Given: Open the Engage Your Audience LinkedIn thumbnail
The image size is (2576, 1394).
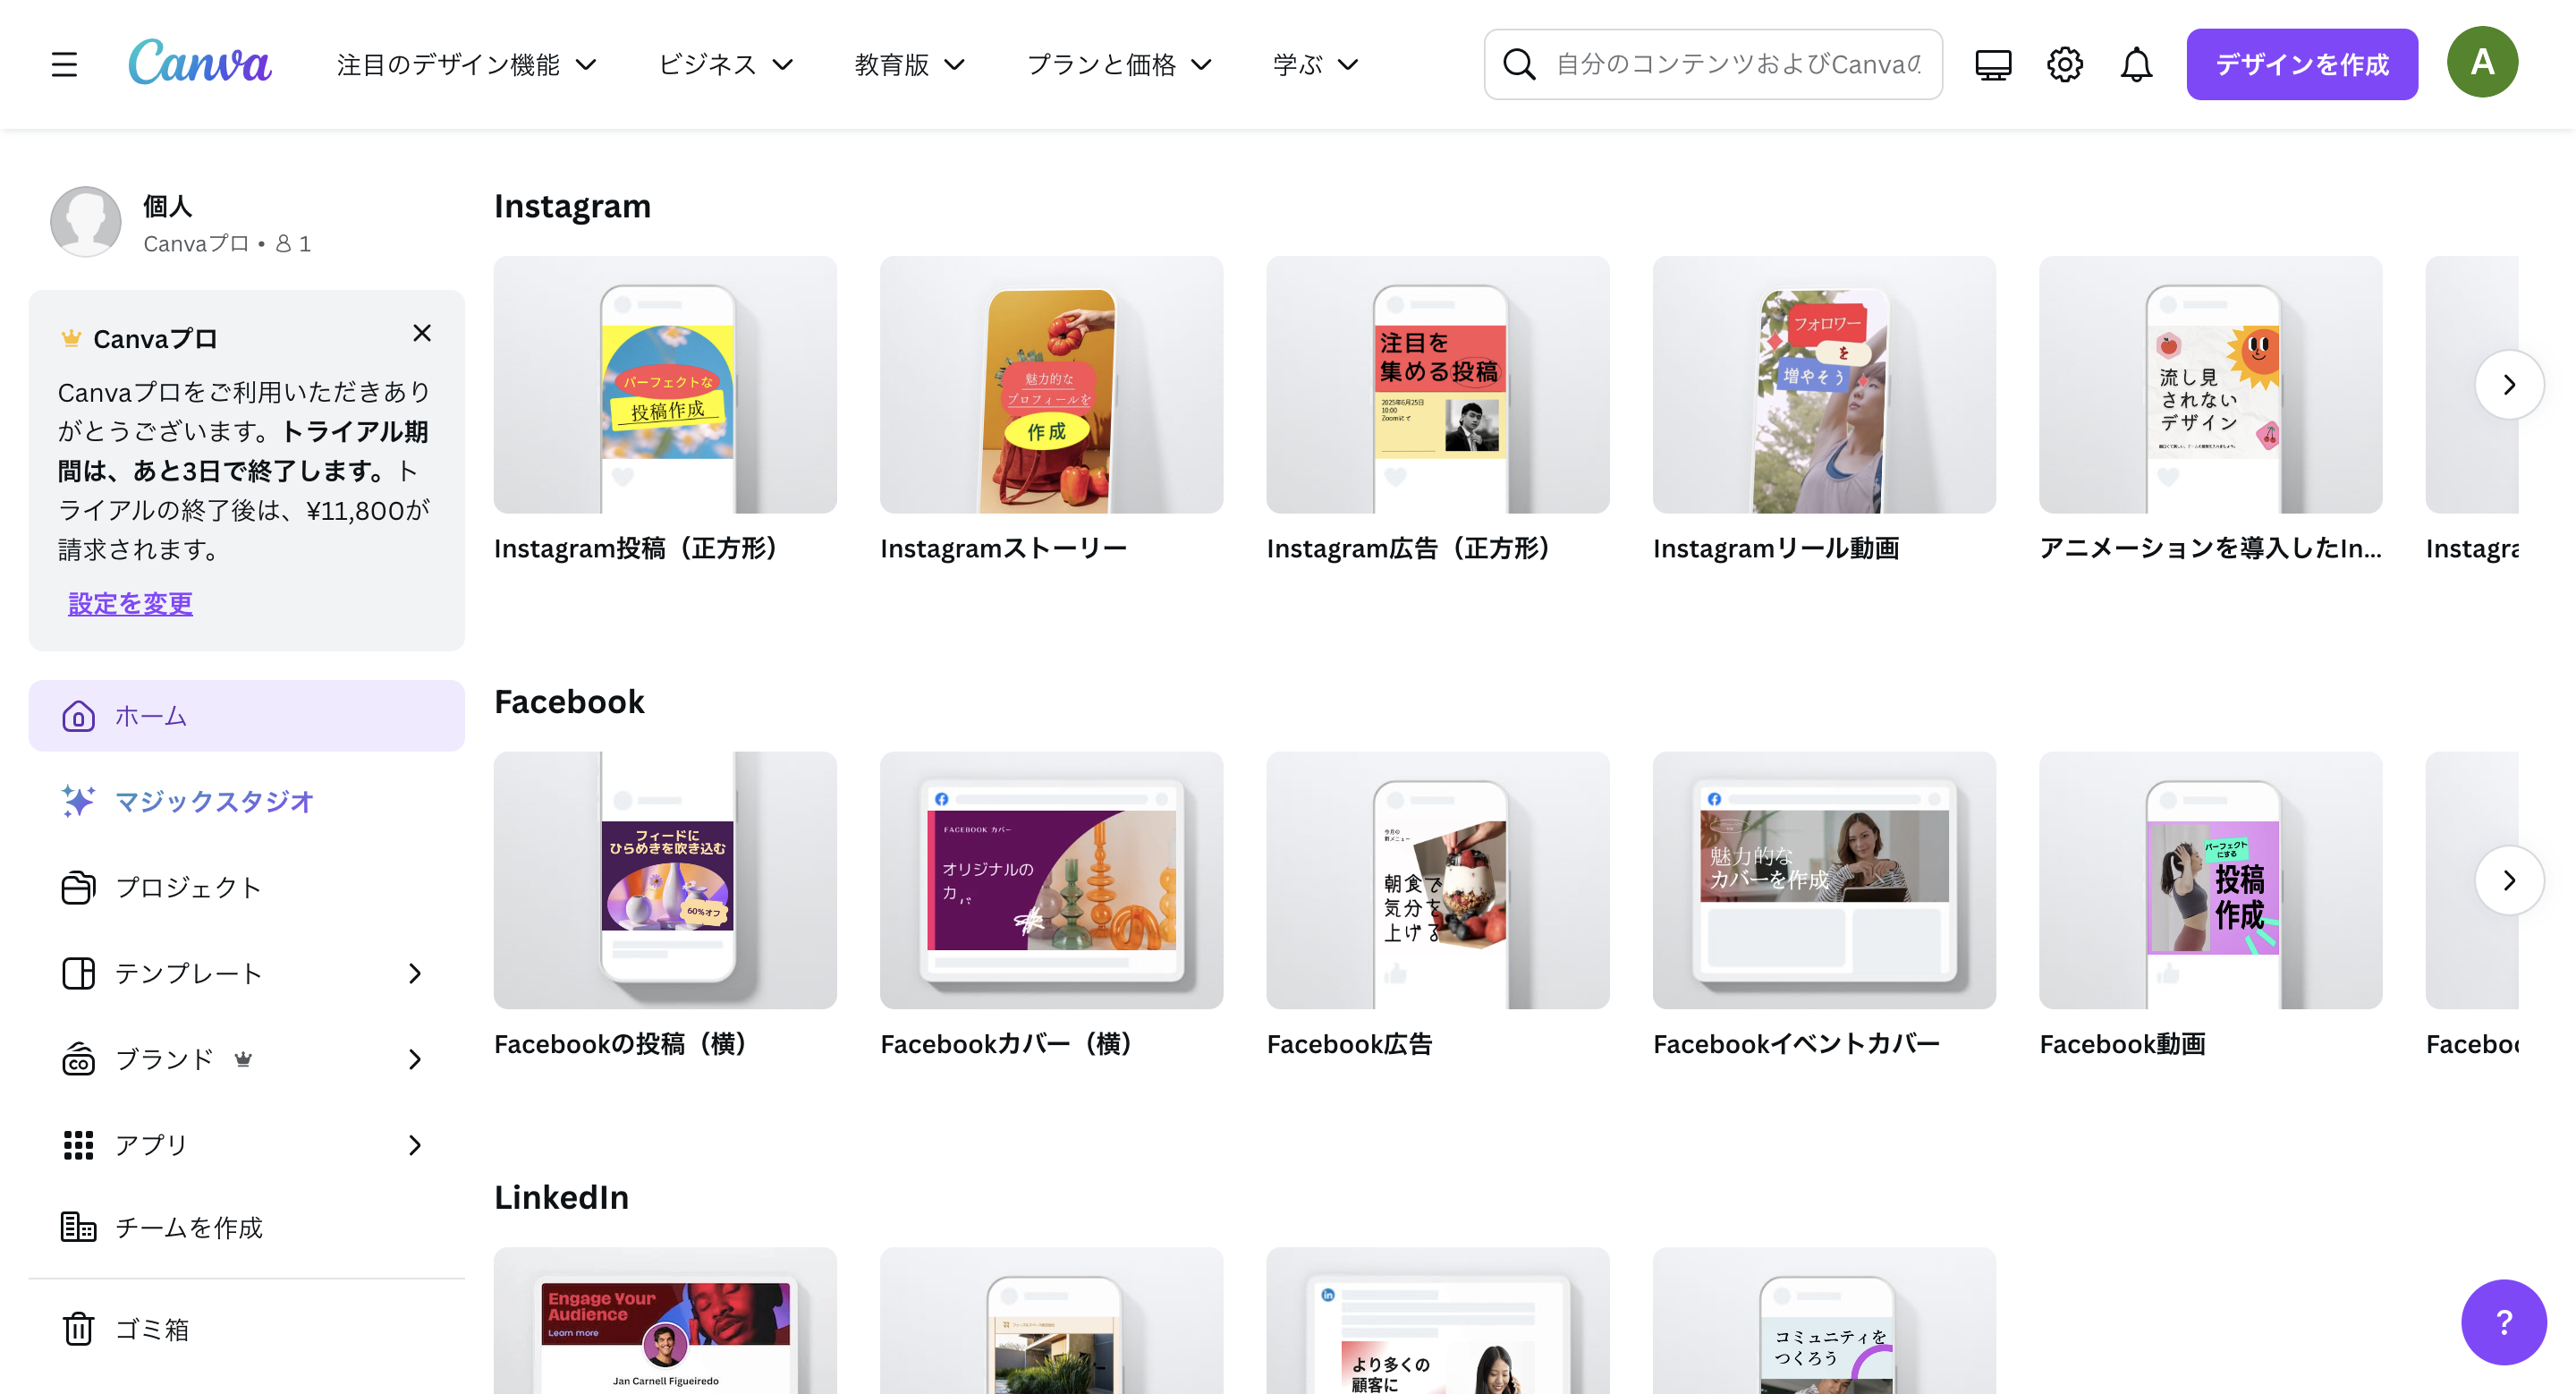Looking at the screenshot, I should 665,1321.
